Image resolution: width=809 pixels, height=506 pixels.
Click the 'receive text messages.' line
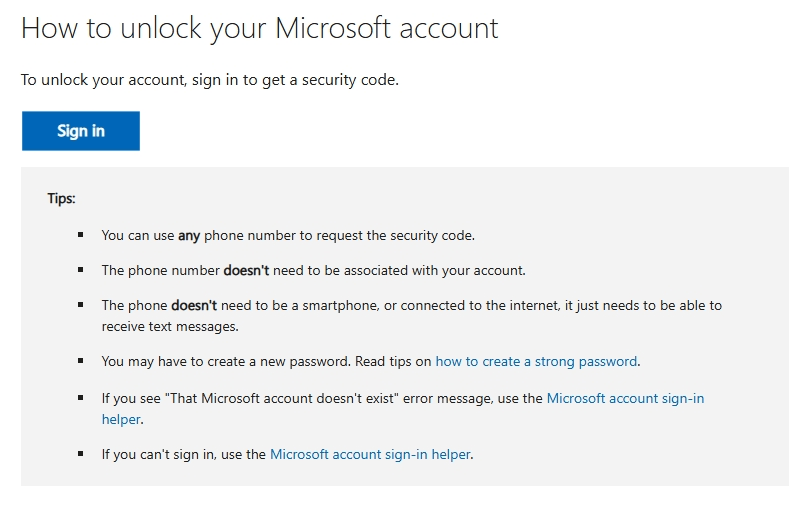point(170,327)
